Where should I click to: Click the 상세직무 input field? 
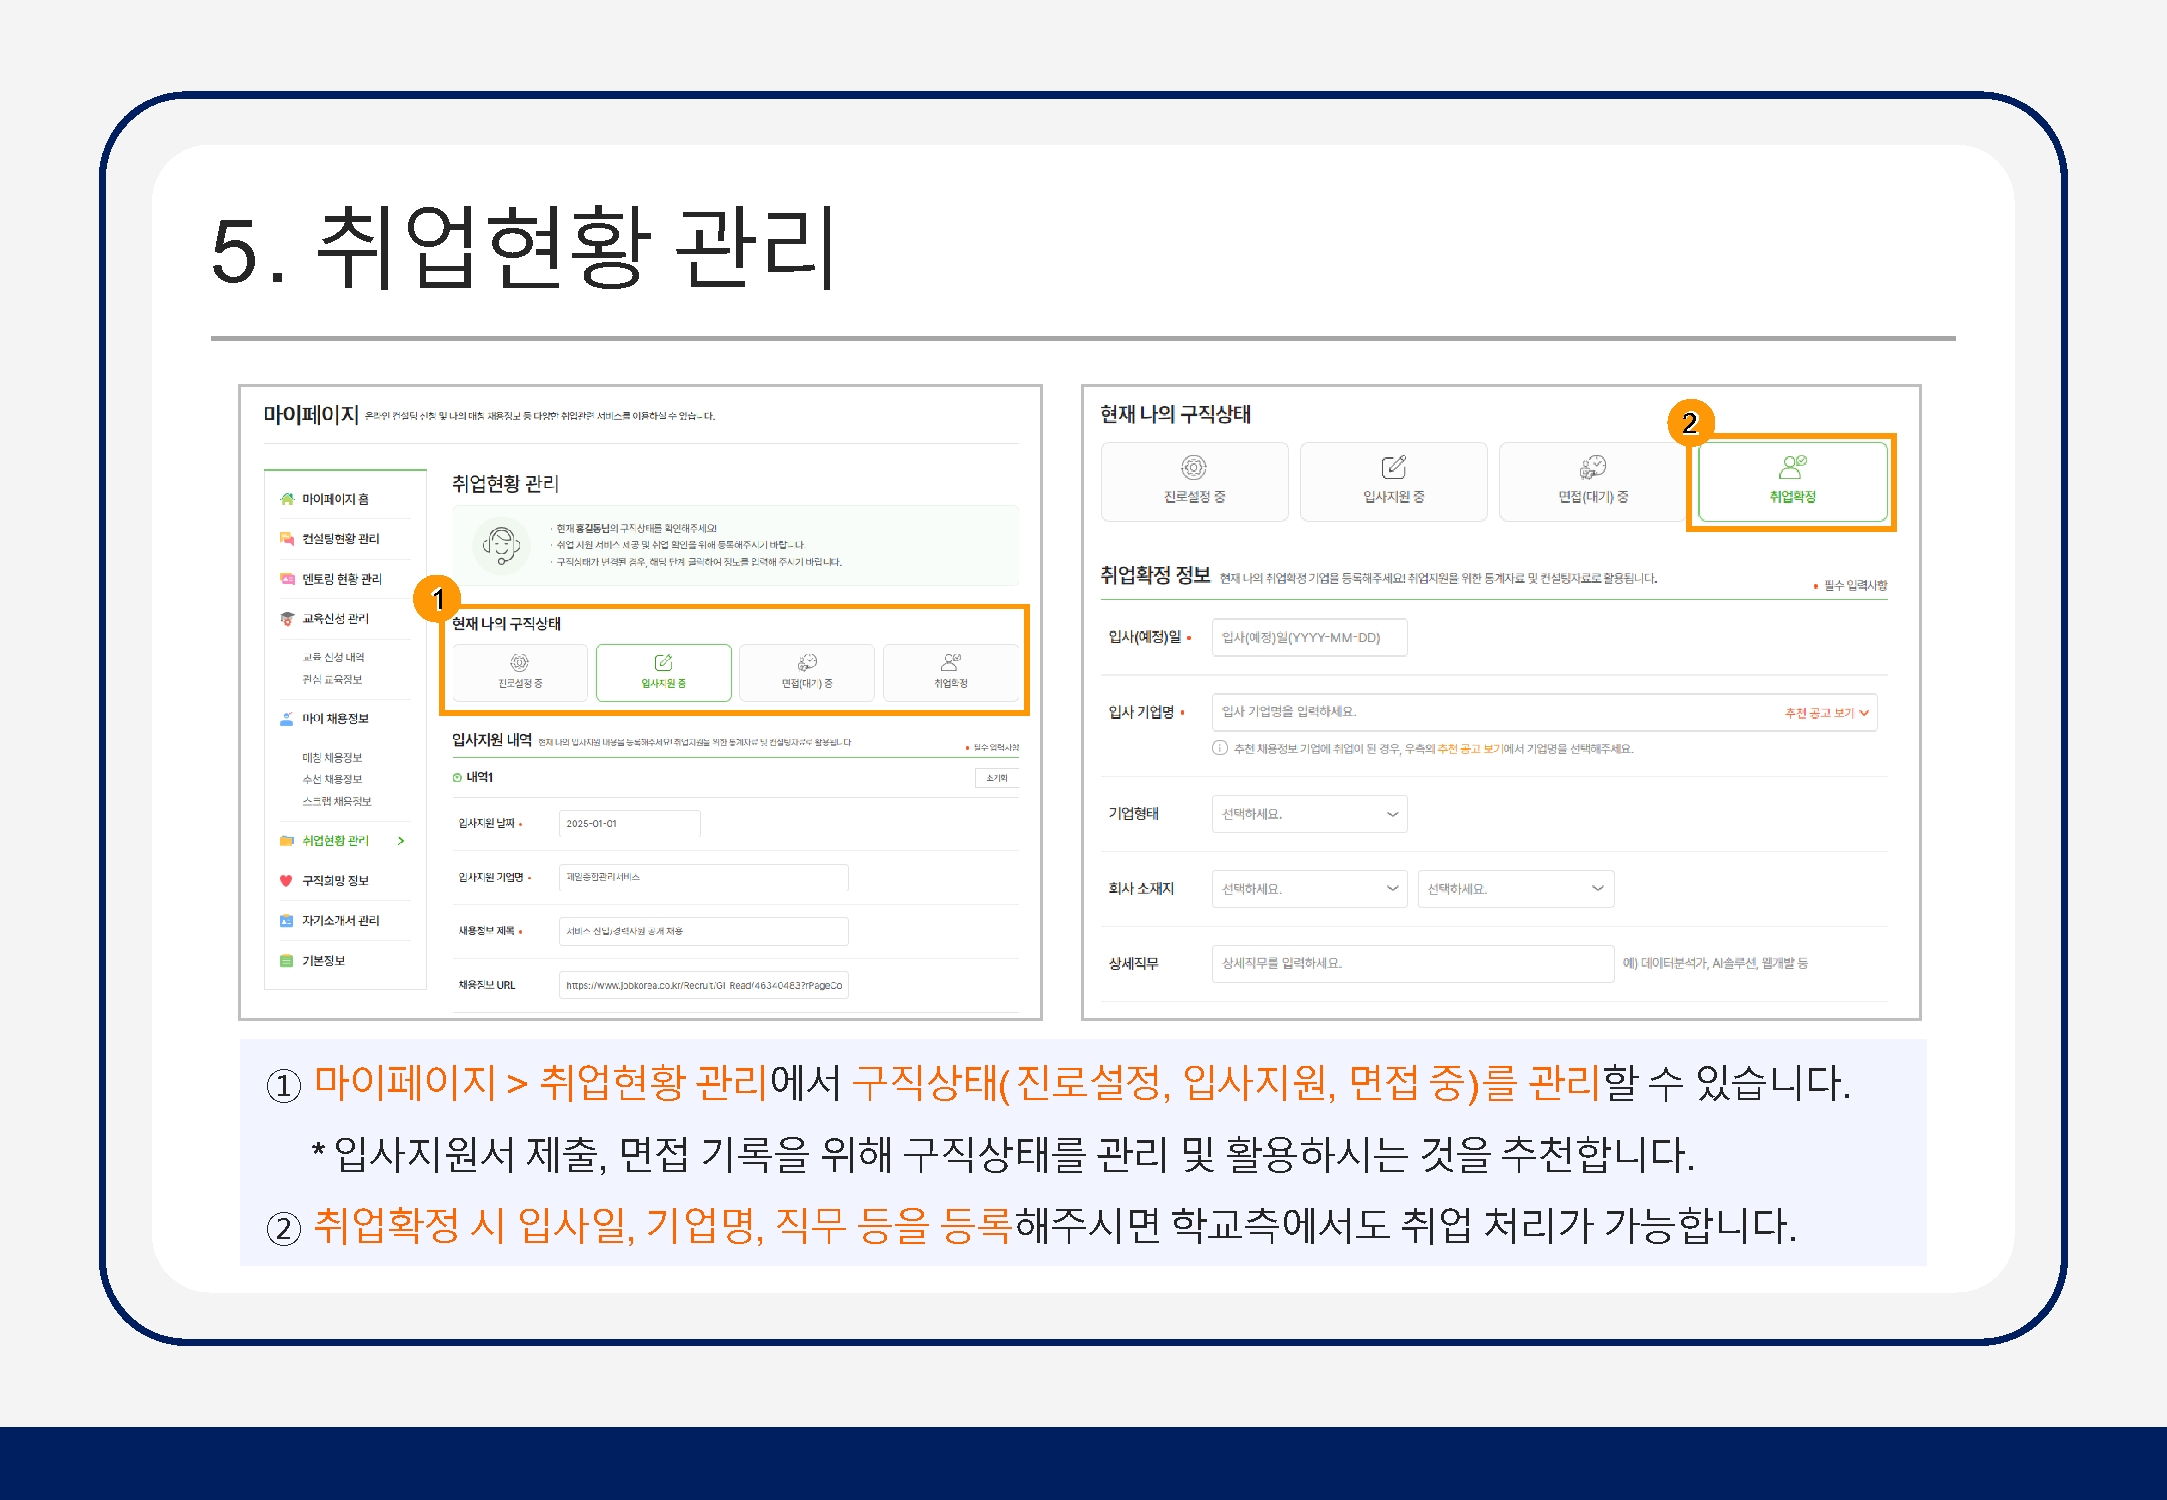coord(1411,964)
